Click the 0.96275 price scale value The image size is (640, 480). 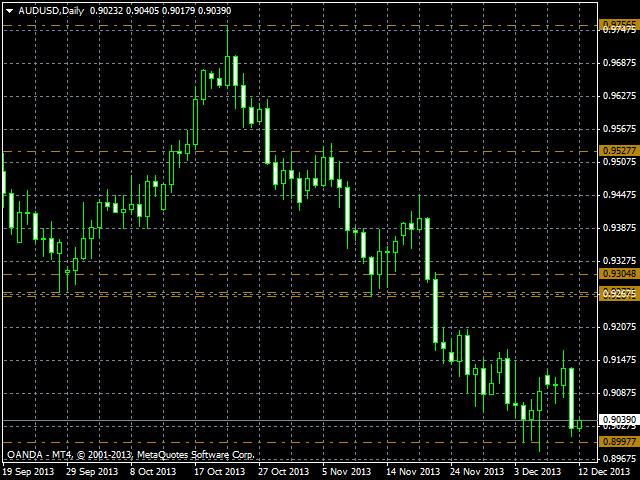pos(618,97)
